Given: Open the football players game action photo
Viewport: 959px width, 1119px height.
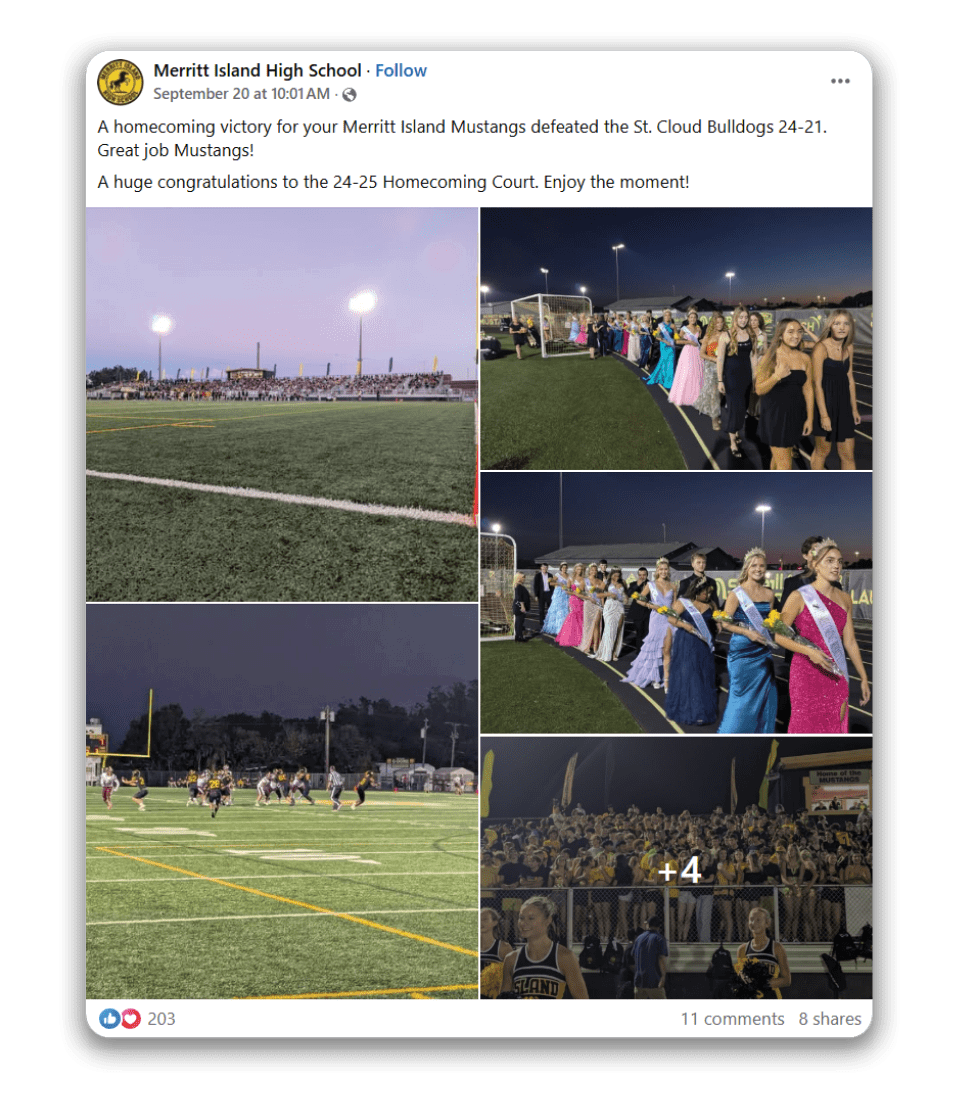Looking at the screenshot, I should [282, 801].
